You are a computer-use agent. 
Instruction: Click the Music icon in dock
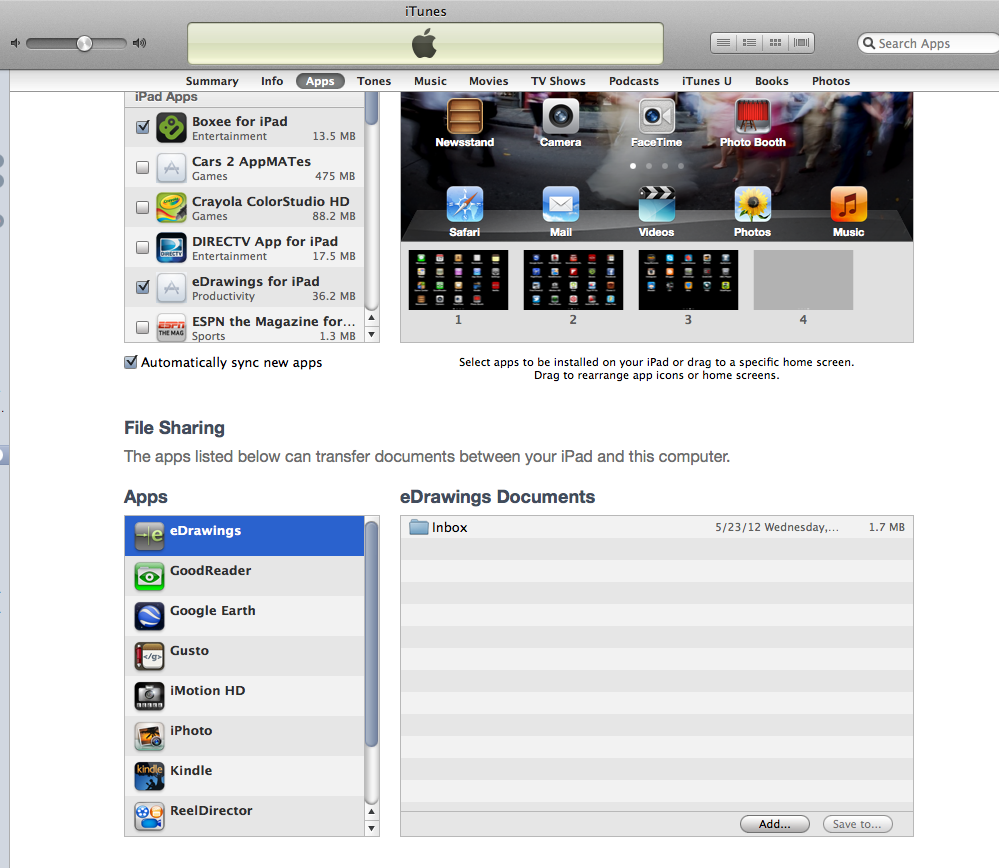click(849, 205)
